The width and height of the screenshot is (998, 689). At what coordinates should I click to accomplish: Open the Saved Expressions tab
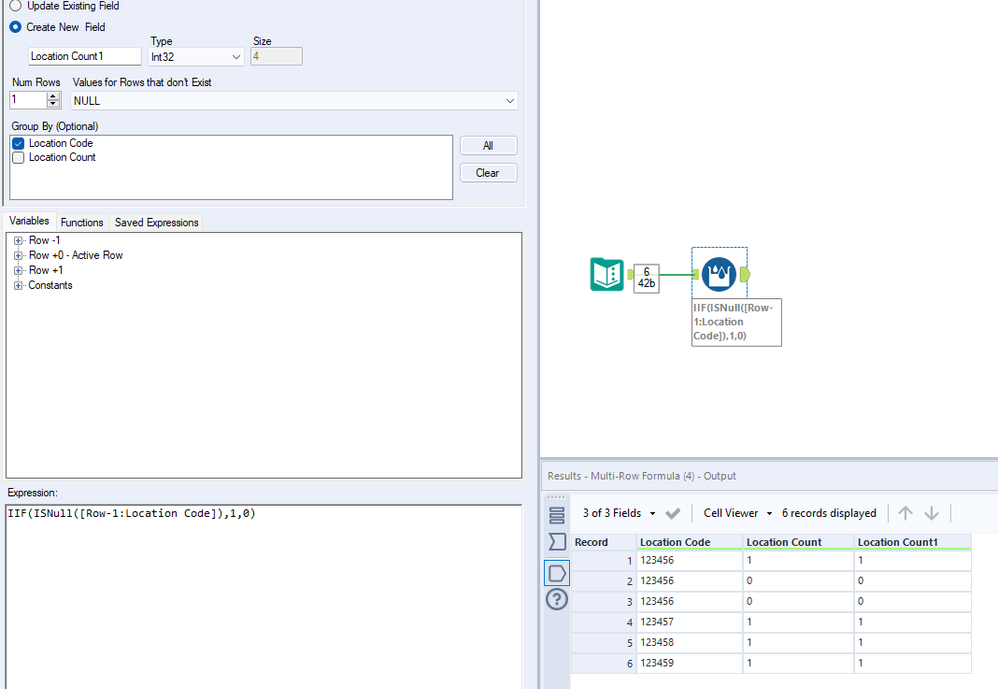(x=156, y=222)
